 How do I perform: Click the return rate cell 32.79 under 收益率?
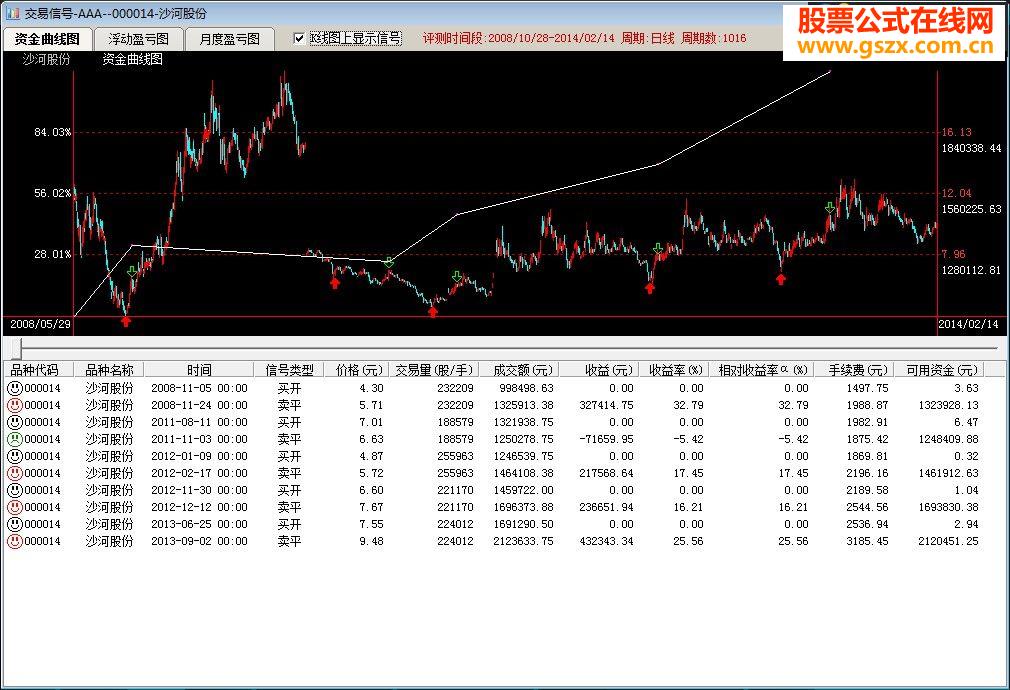point(688,405)
